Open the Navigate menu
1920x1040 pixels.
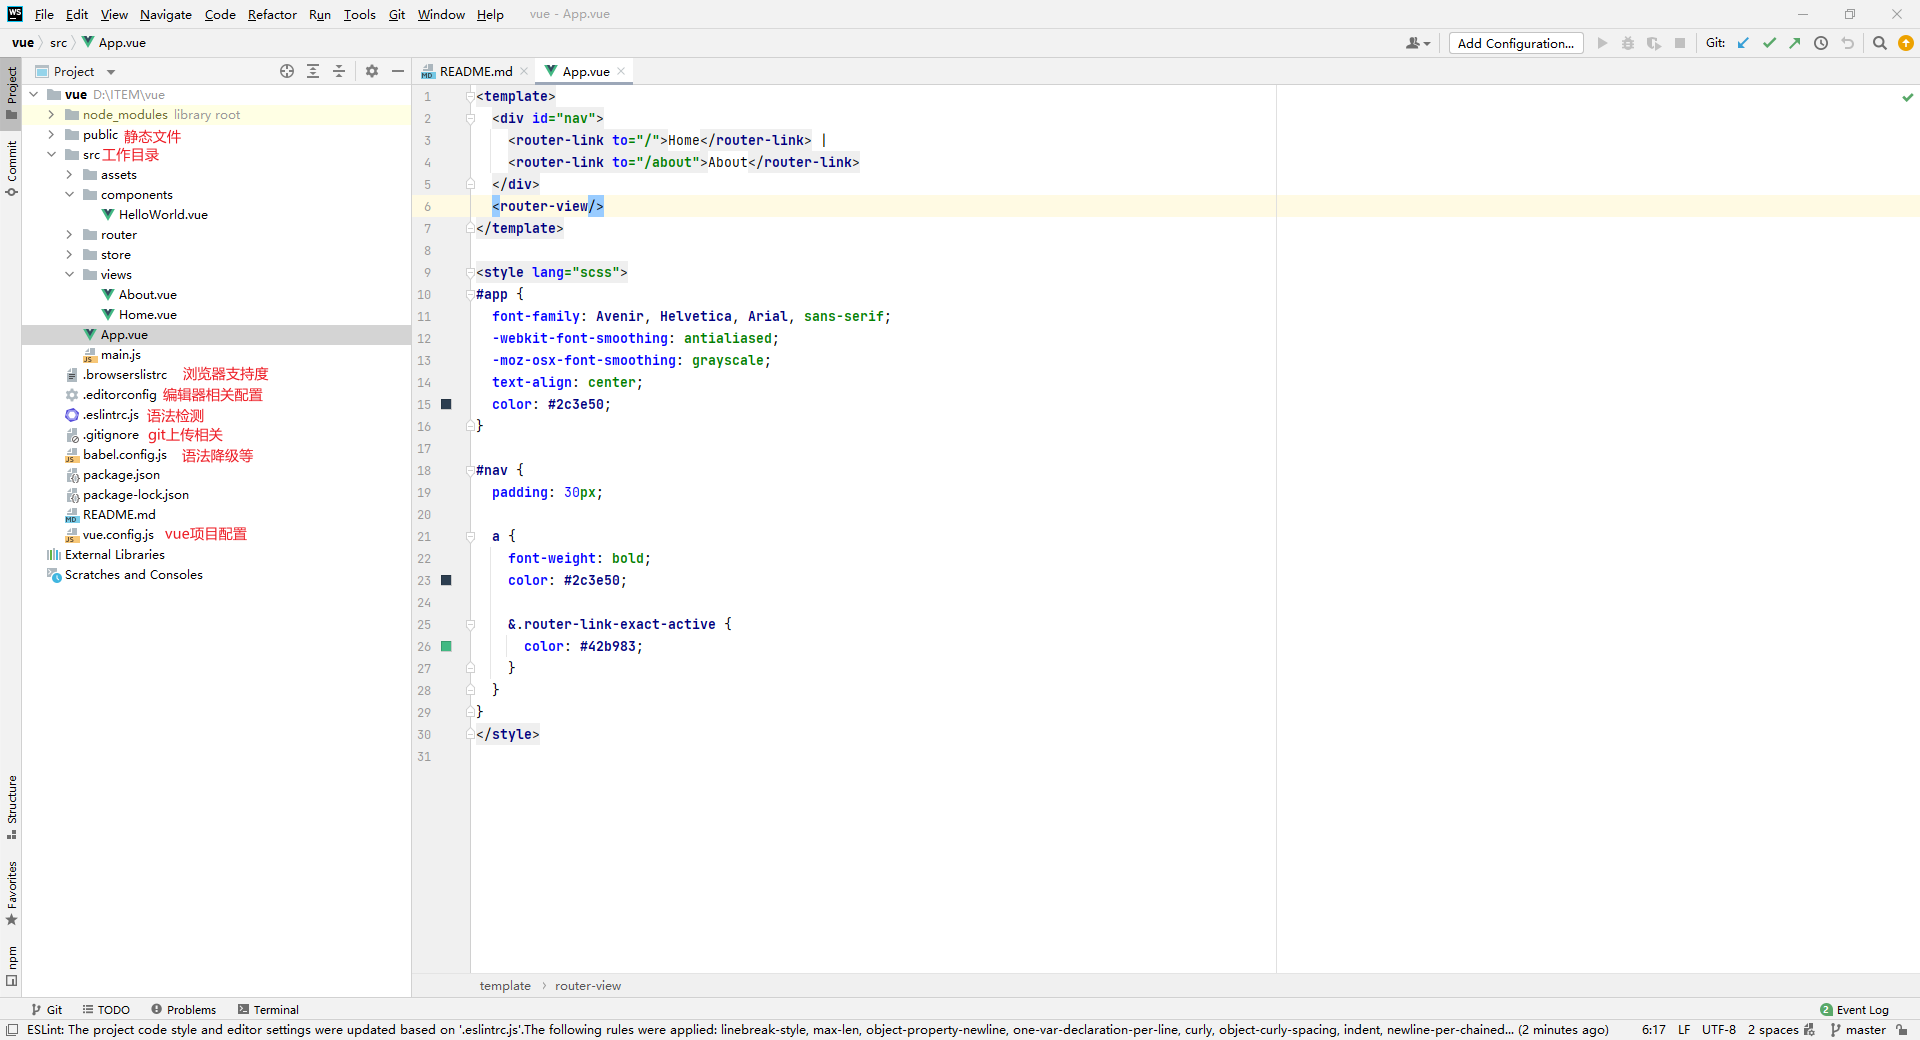[166, 14]
